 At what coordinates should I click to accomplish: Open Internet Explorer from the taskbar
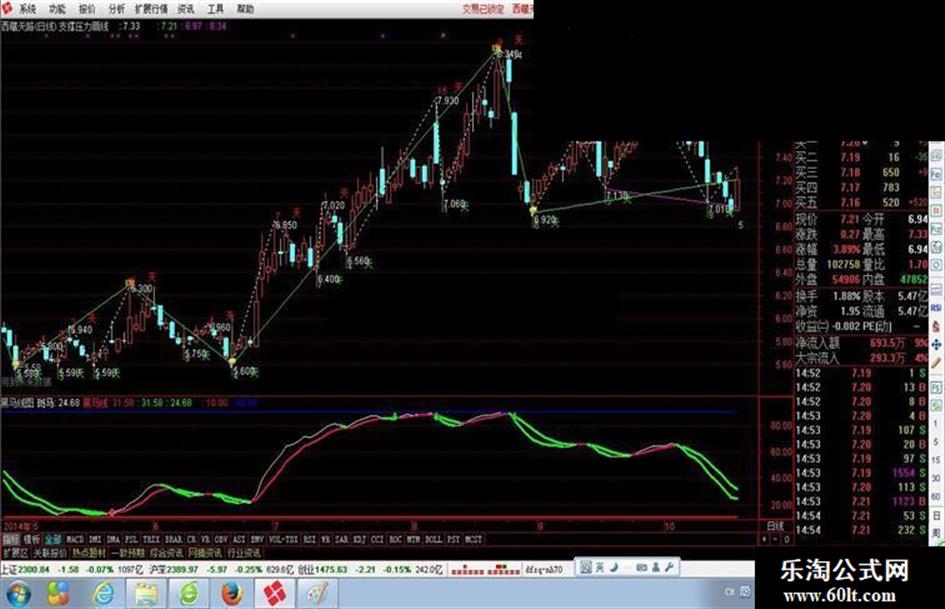coord(104,594)
